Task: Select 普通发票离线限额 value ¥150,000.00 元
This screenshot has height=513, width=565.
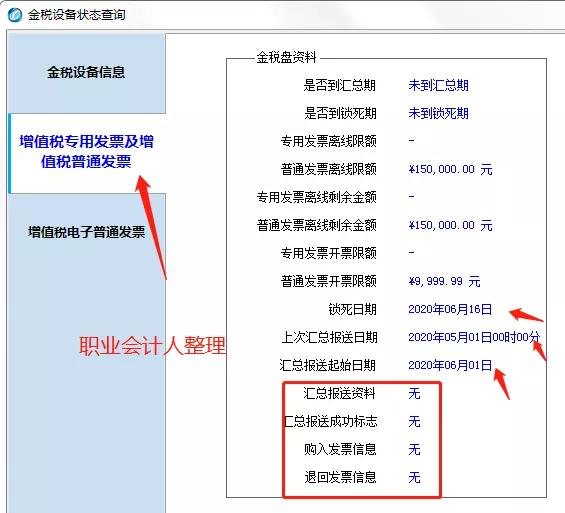Action: tap(450, 169)
